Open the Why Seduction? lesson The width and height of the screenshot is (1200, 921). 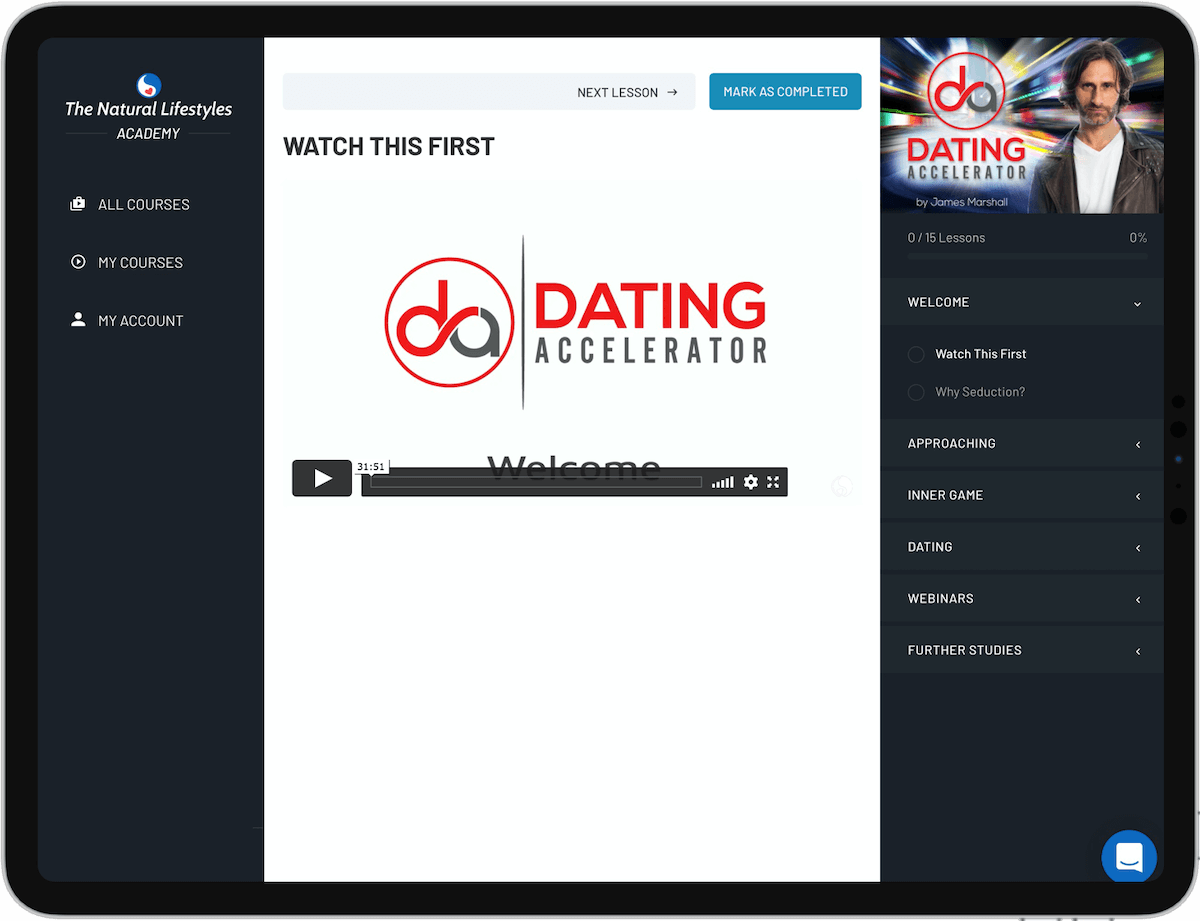pyautogui.click(x=980, y=392)
